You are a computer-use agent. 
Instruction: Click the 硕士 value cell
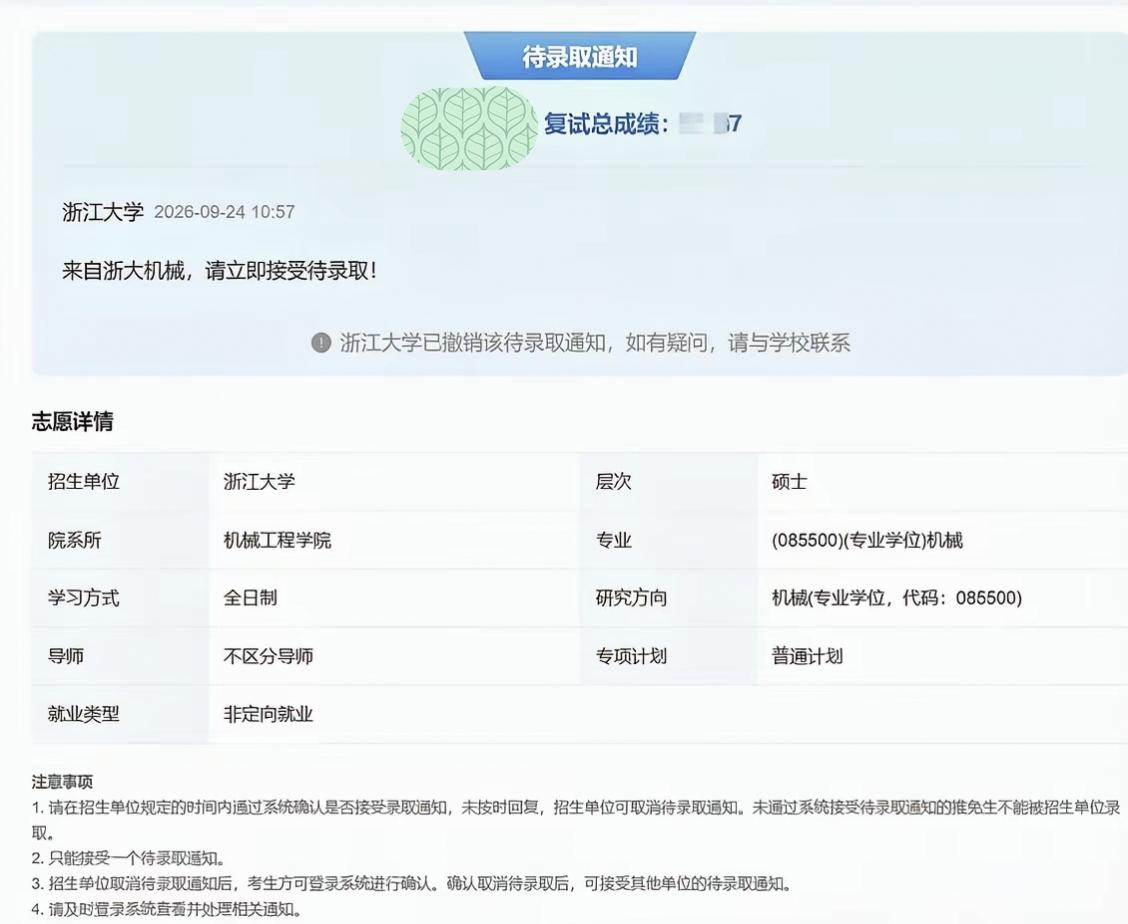(x=943, y=481)
